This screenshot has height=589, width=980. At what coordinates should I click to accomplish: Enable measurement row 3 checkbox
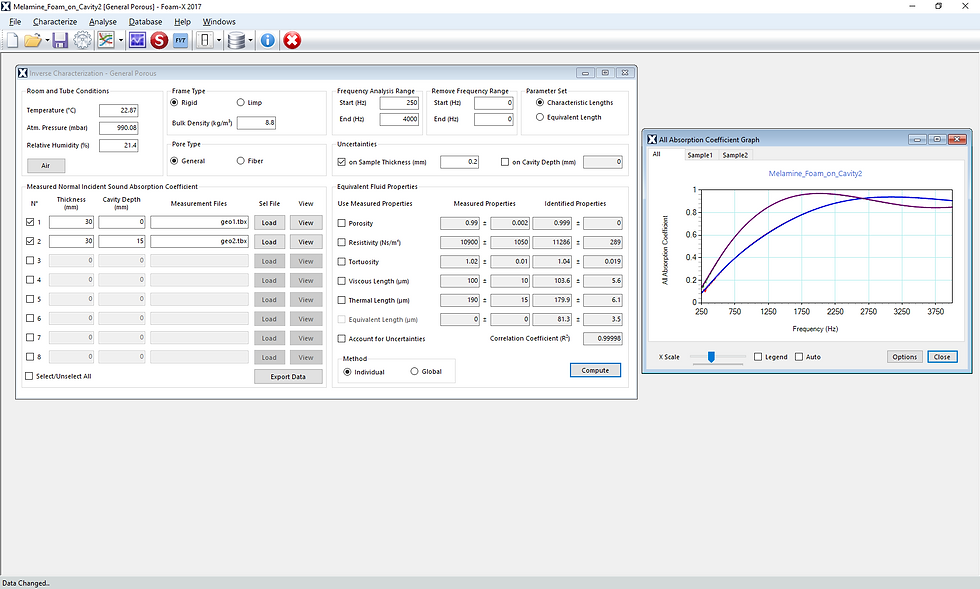[30, 260]
